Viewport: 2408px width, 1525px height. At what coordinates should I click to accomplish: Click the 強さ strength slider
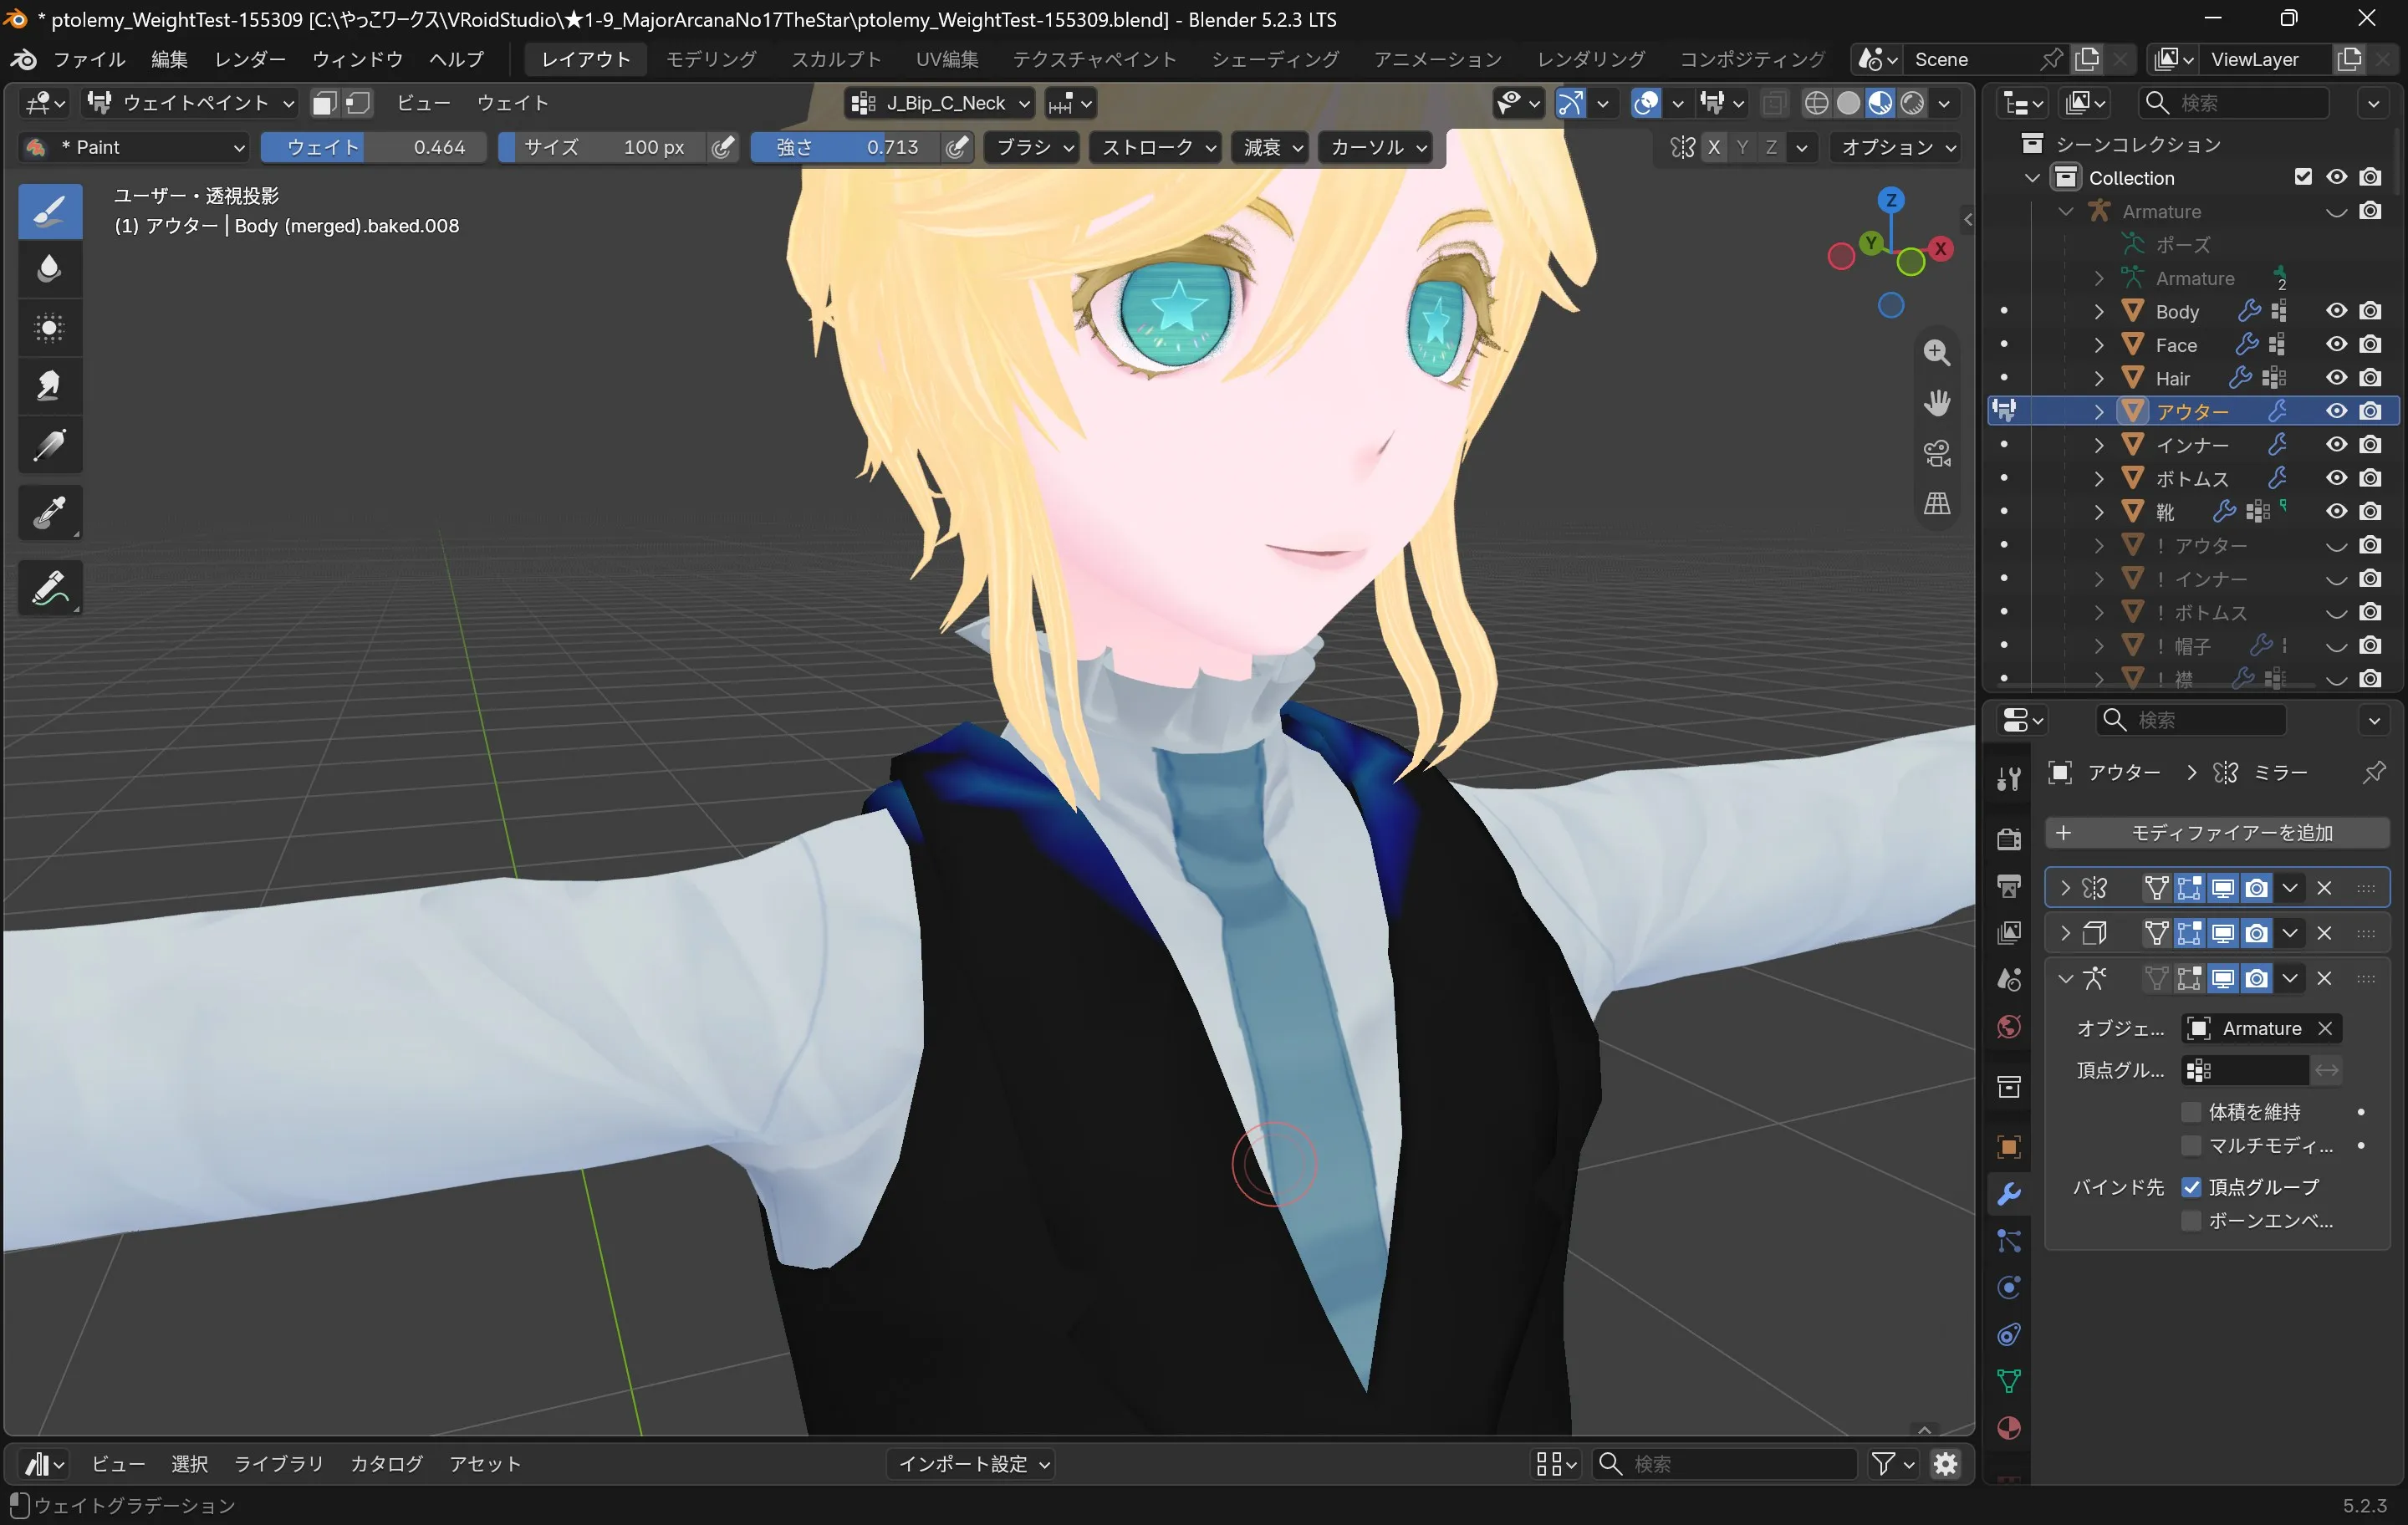[846, 147]
